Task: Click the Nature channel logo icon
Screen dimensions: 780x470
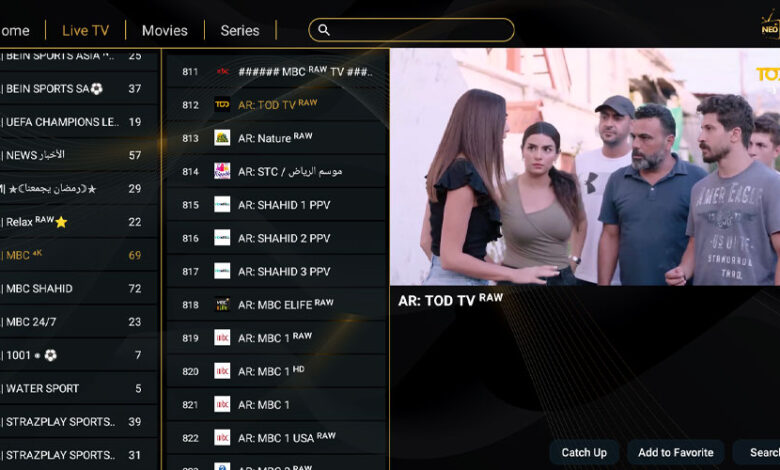Action: tap(222, 138)
